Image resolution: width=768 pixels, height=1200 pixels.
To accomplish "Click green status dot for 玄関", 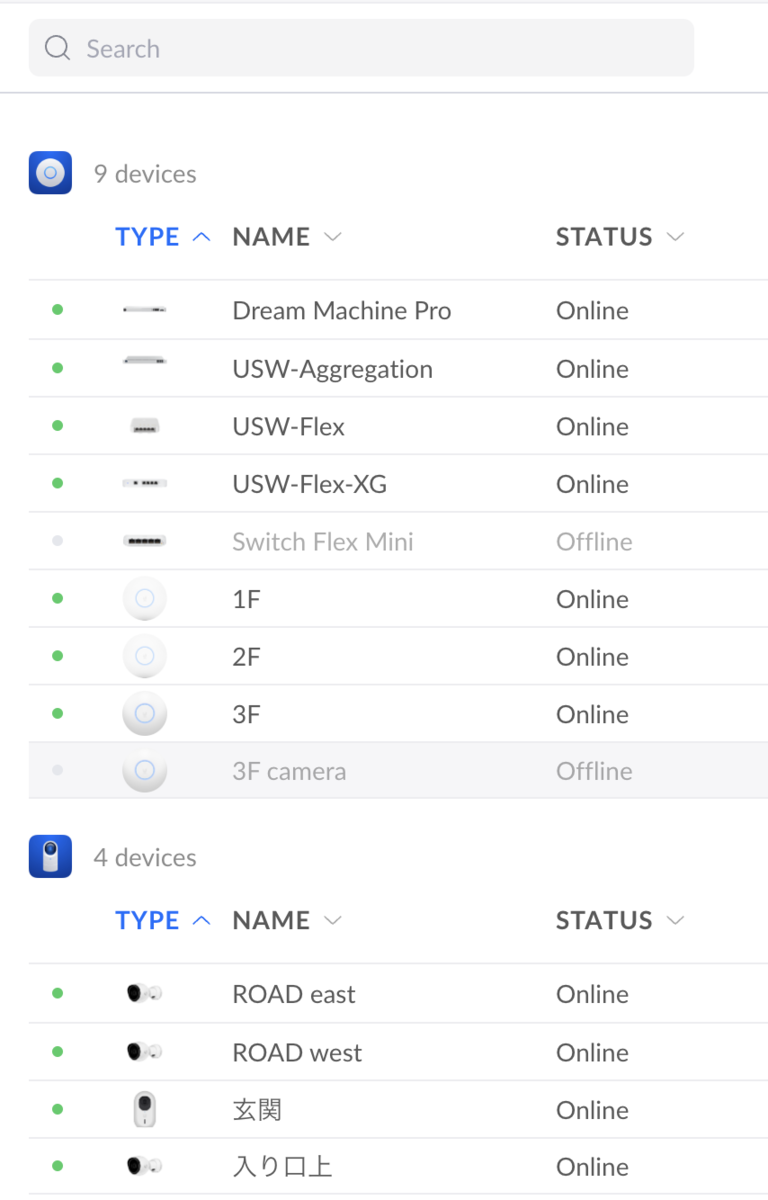I will (x=57, y=1109).
